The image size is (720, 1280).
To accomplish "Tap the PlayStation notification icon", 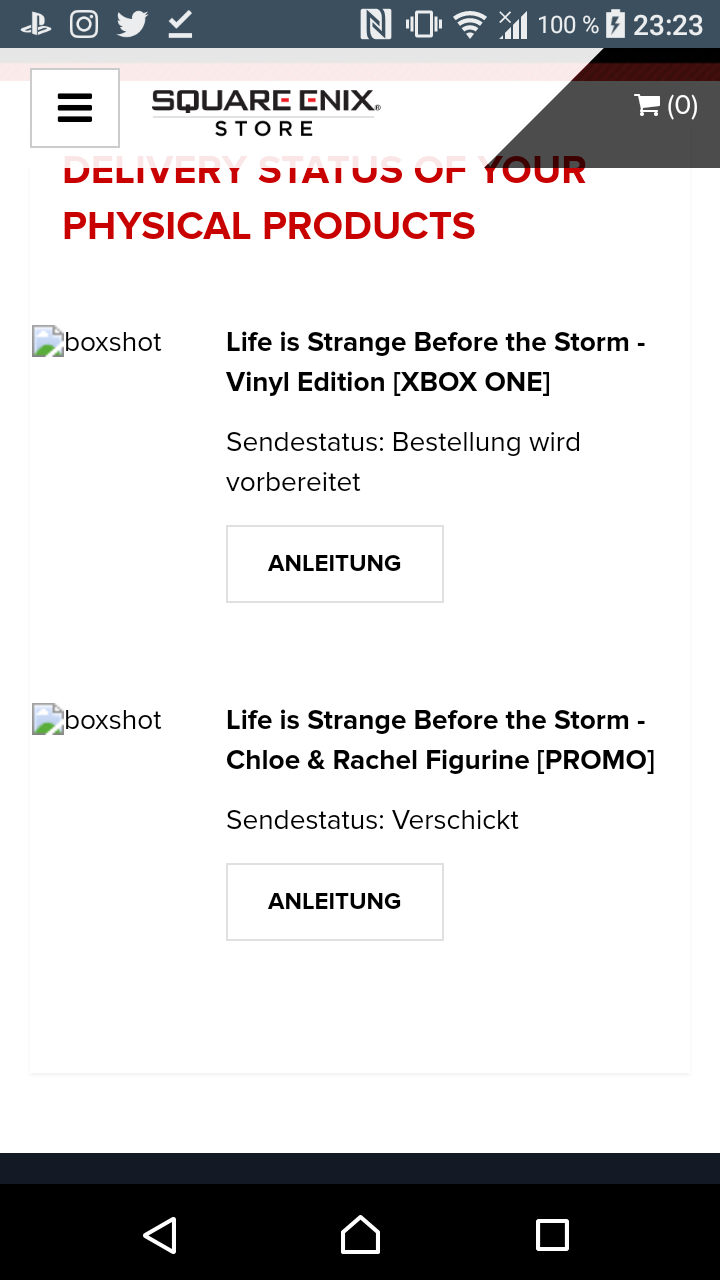I will click(37, 24).
